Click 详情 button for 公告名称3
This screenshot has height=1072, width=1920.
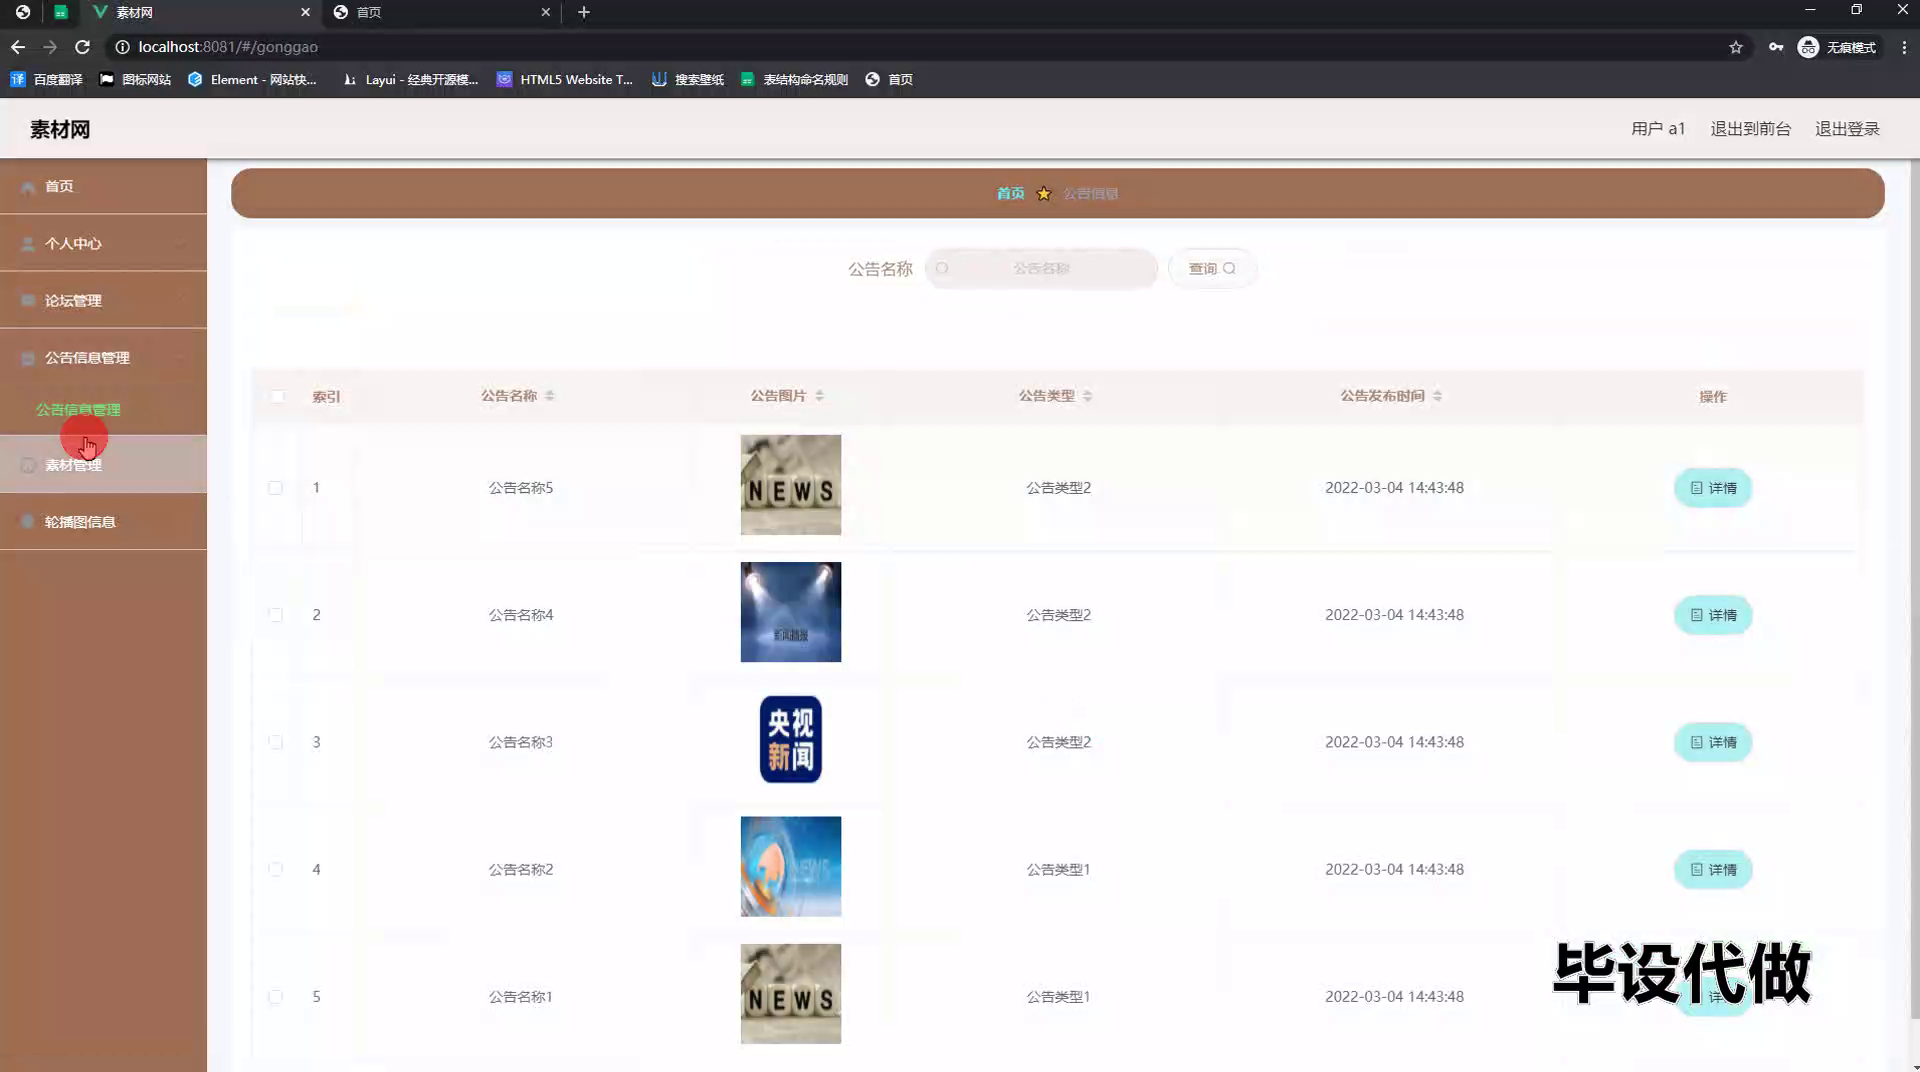coord(1713,742)
